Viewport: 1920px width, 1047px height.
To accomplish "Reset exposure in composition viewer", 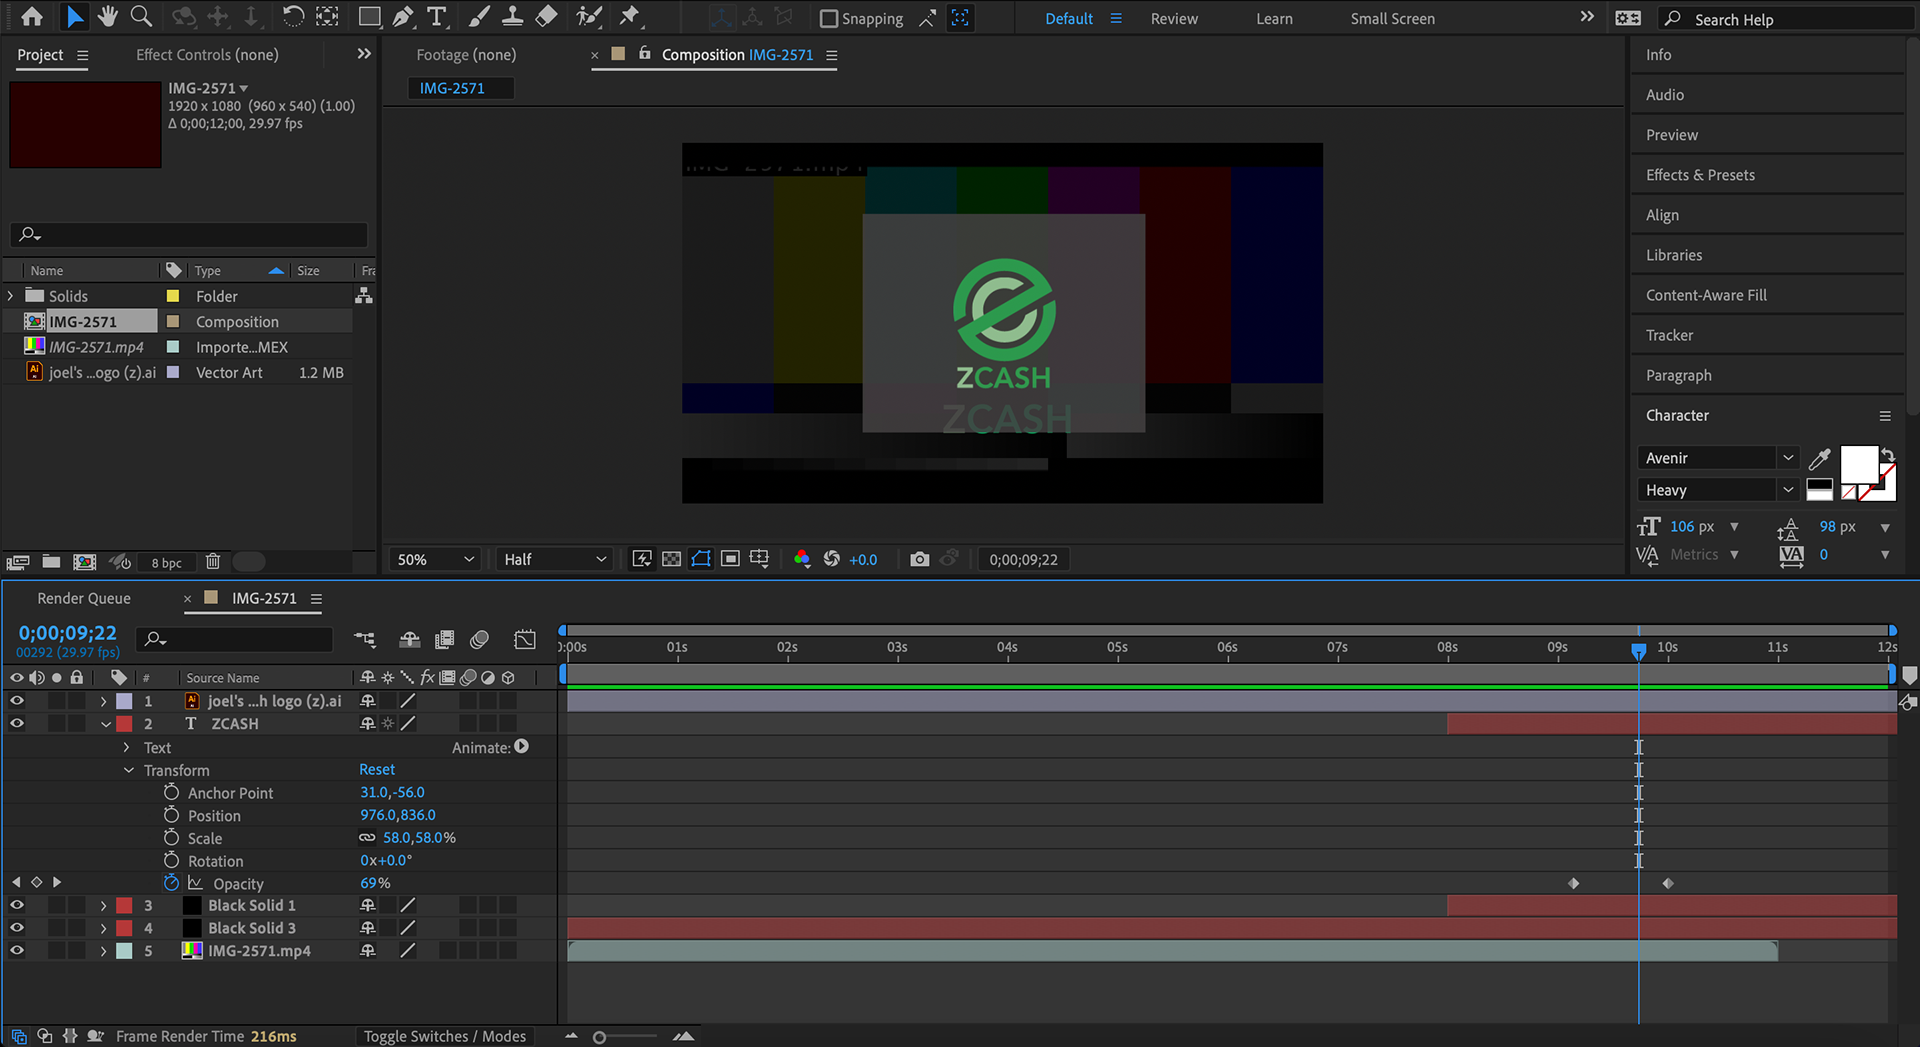I will pyautogui.click(x=832, y=559).
